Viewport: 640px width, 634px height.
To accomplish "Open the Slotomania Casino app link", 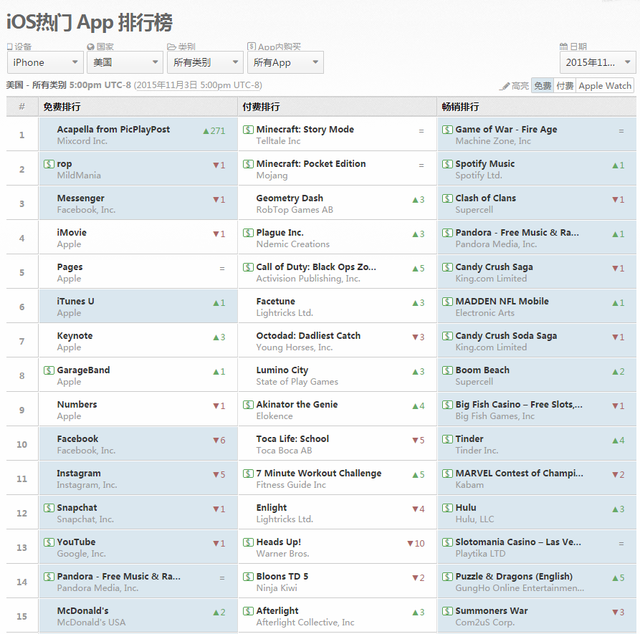I will click(x=518, y=542).
